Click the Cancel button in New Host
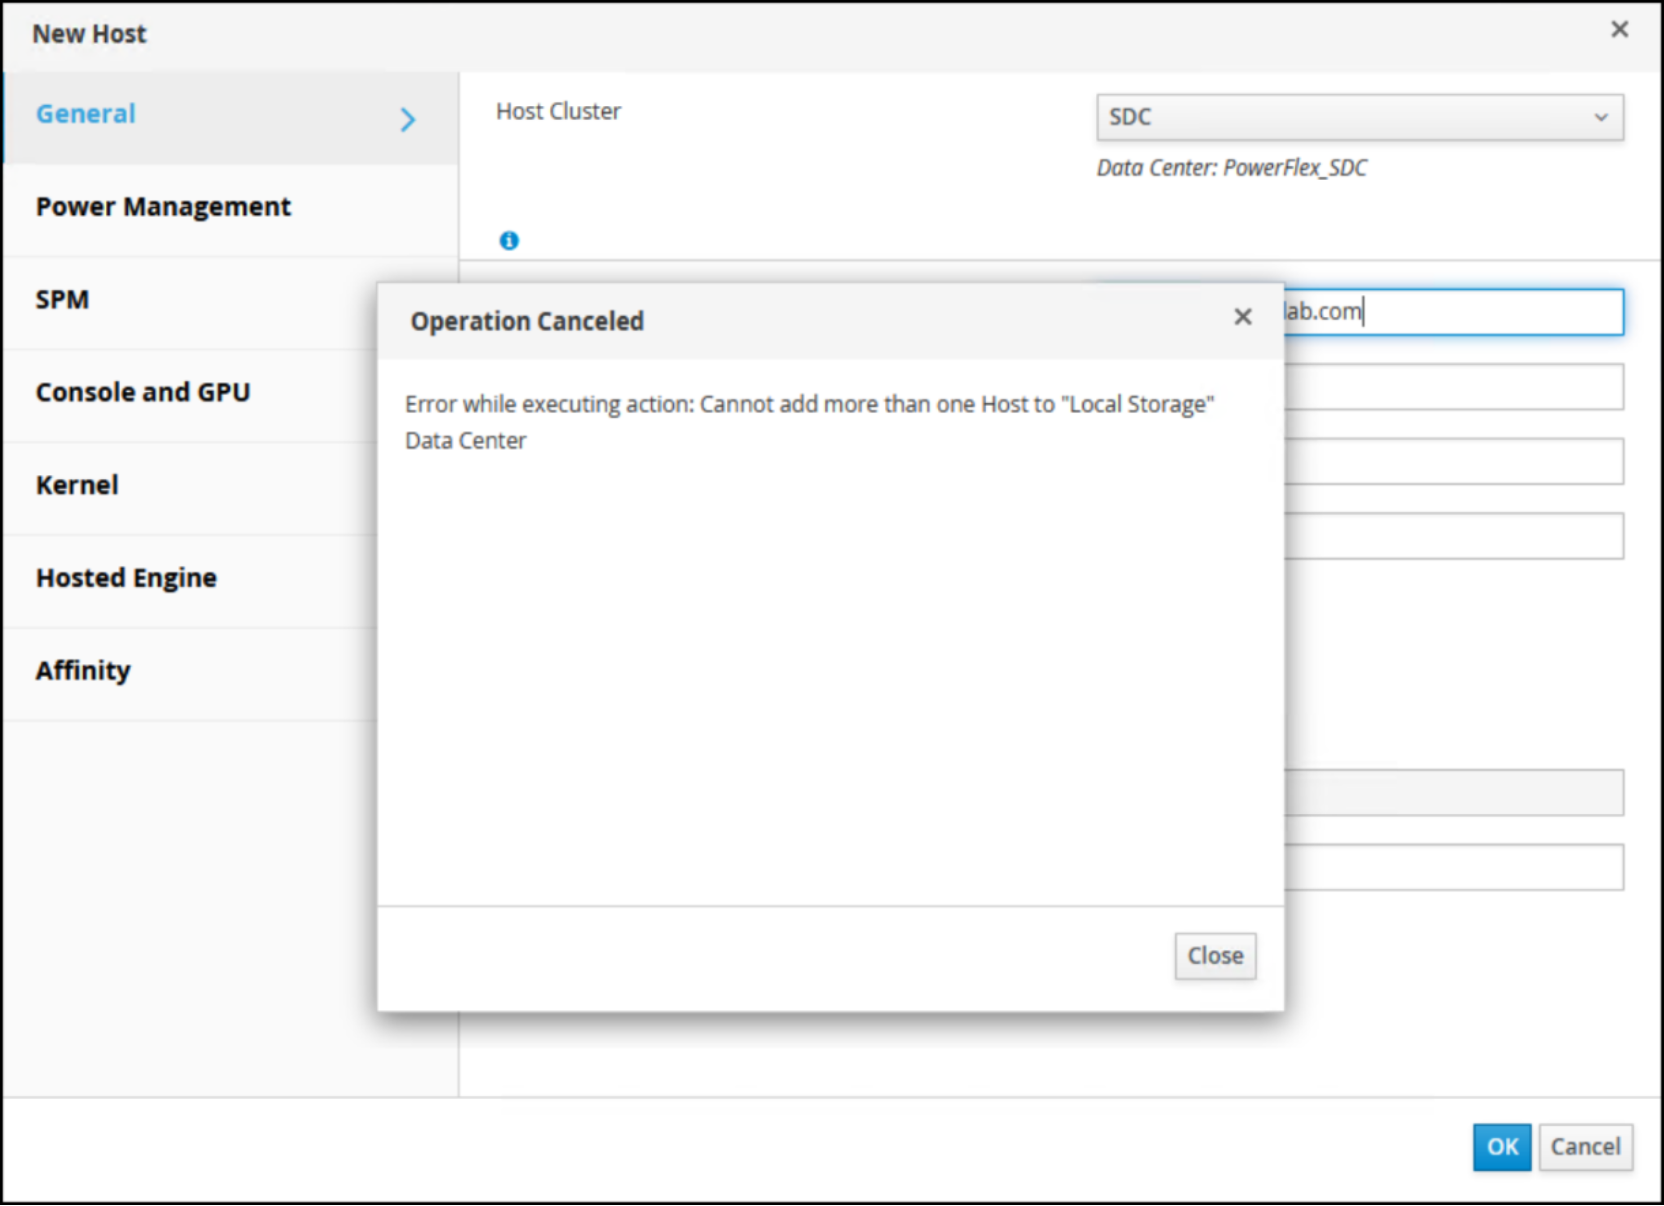Screen dimensions: 1664x1206 point(1586,1147)
